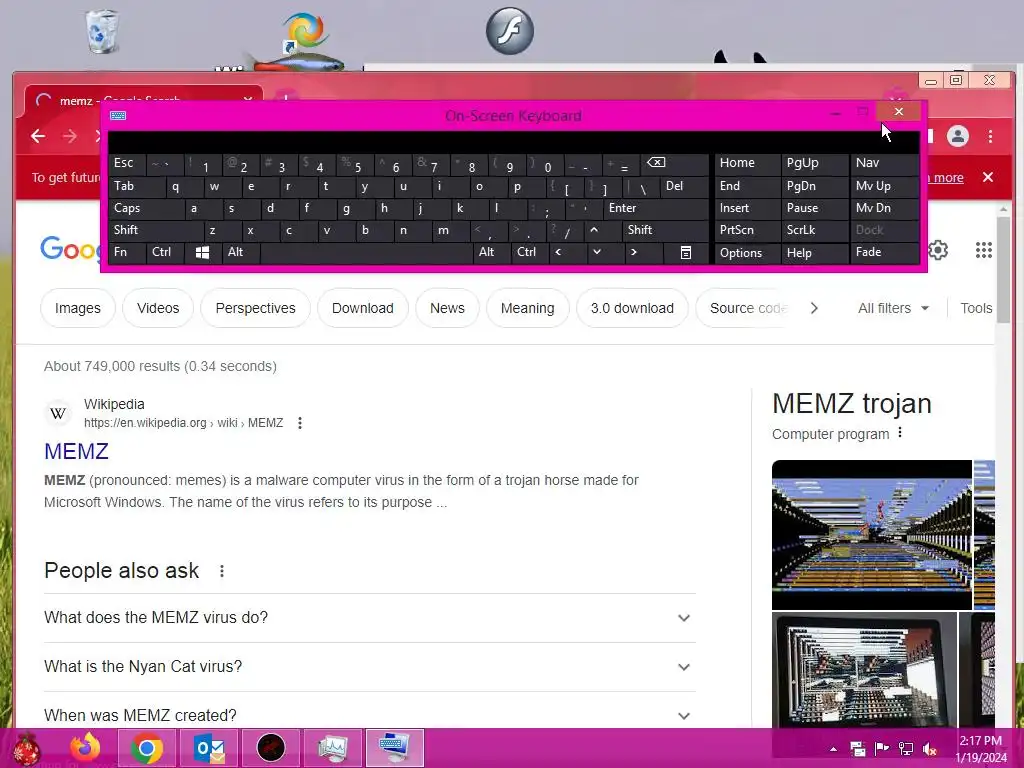The image size is (1024, 768).
Task: Click Chrome back arrow button
Action: [x=38, y=136]
